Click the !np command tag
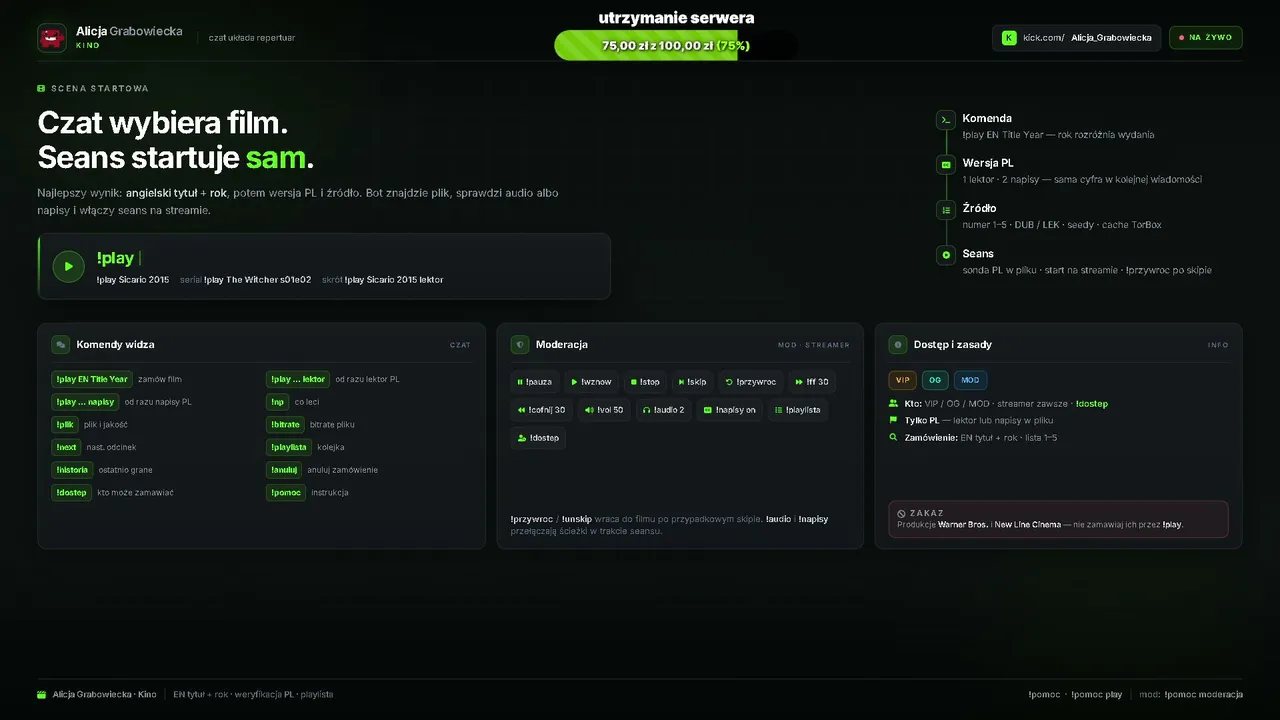 [x=278, y=402]
